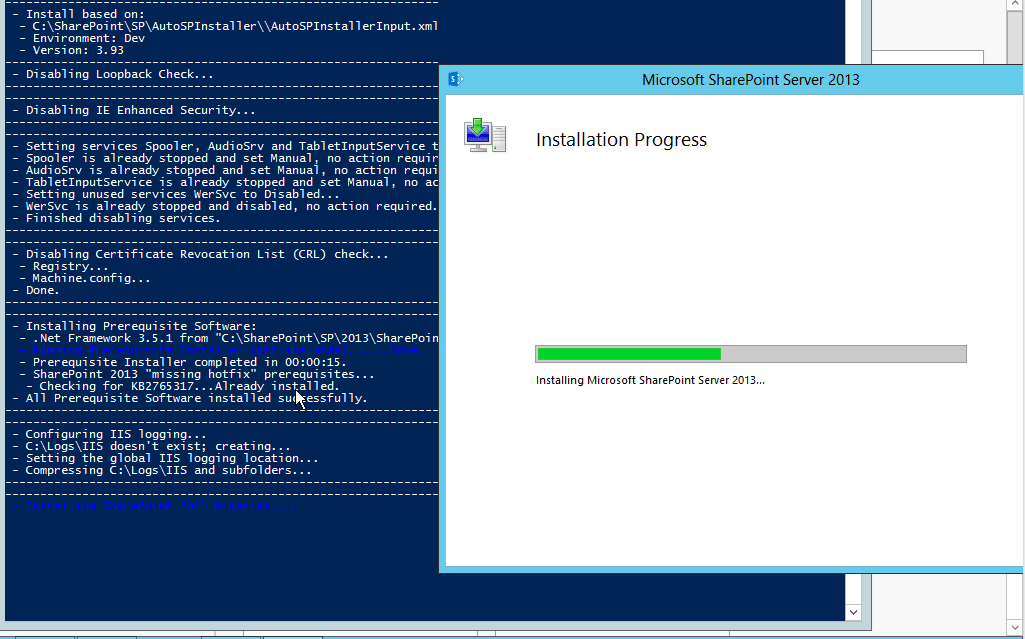
Task: Click 'AudioSrv is already stopped' line
Action: point(226,170)
